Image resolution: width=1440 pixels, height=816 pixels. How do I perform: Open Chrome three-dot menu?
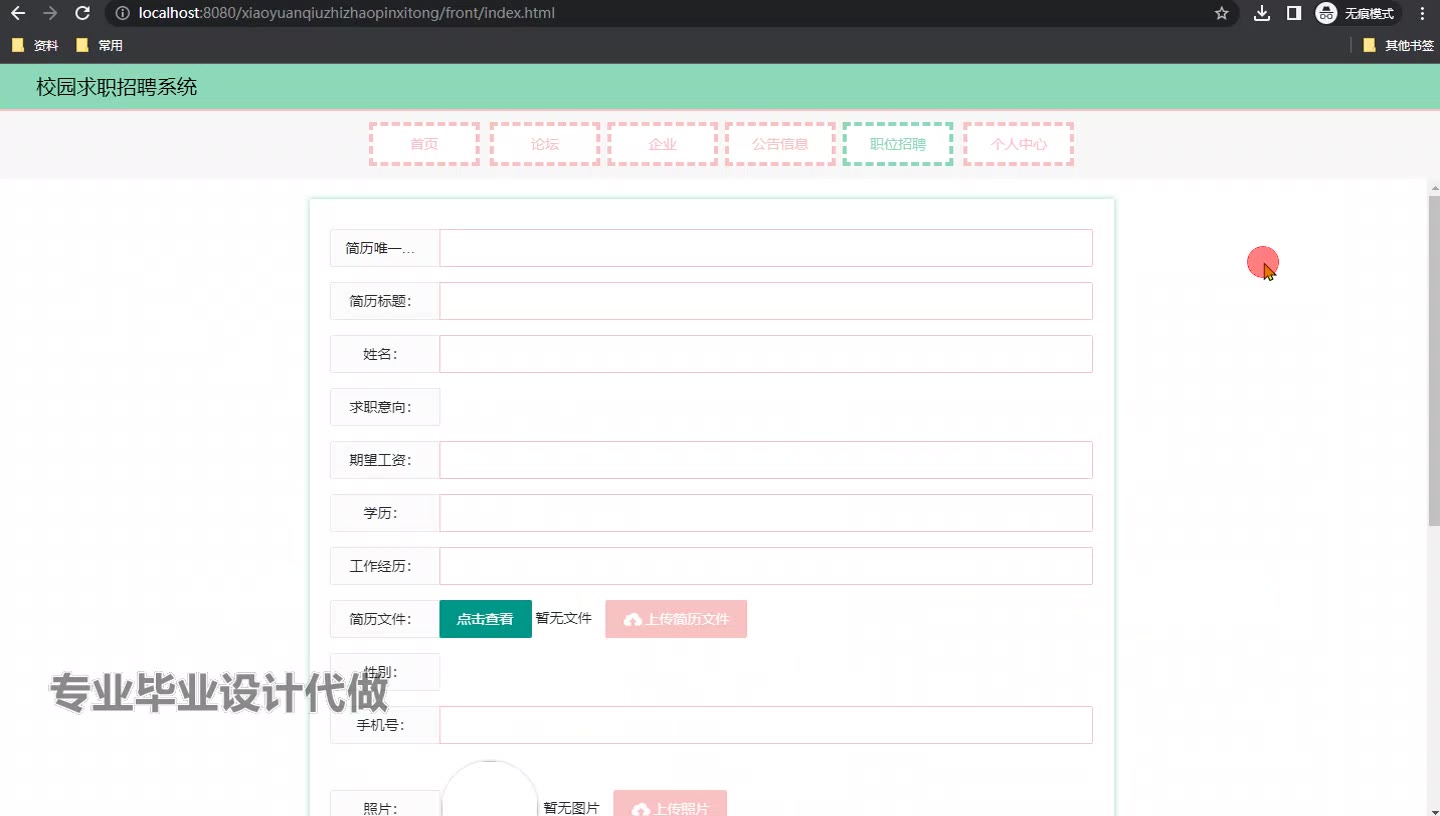click(1423, 13)
